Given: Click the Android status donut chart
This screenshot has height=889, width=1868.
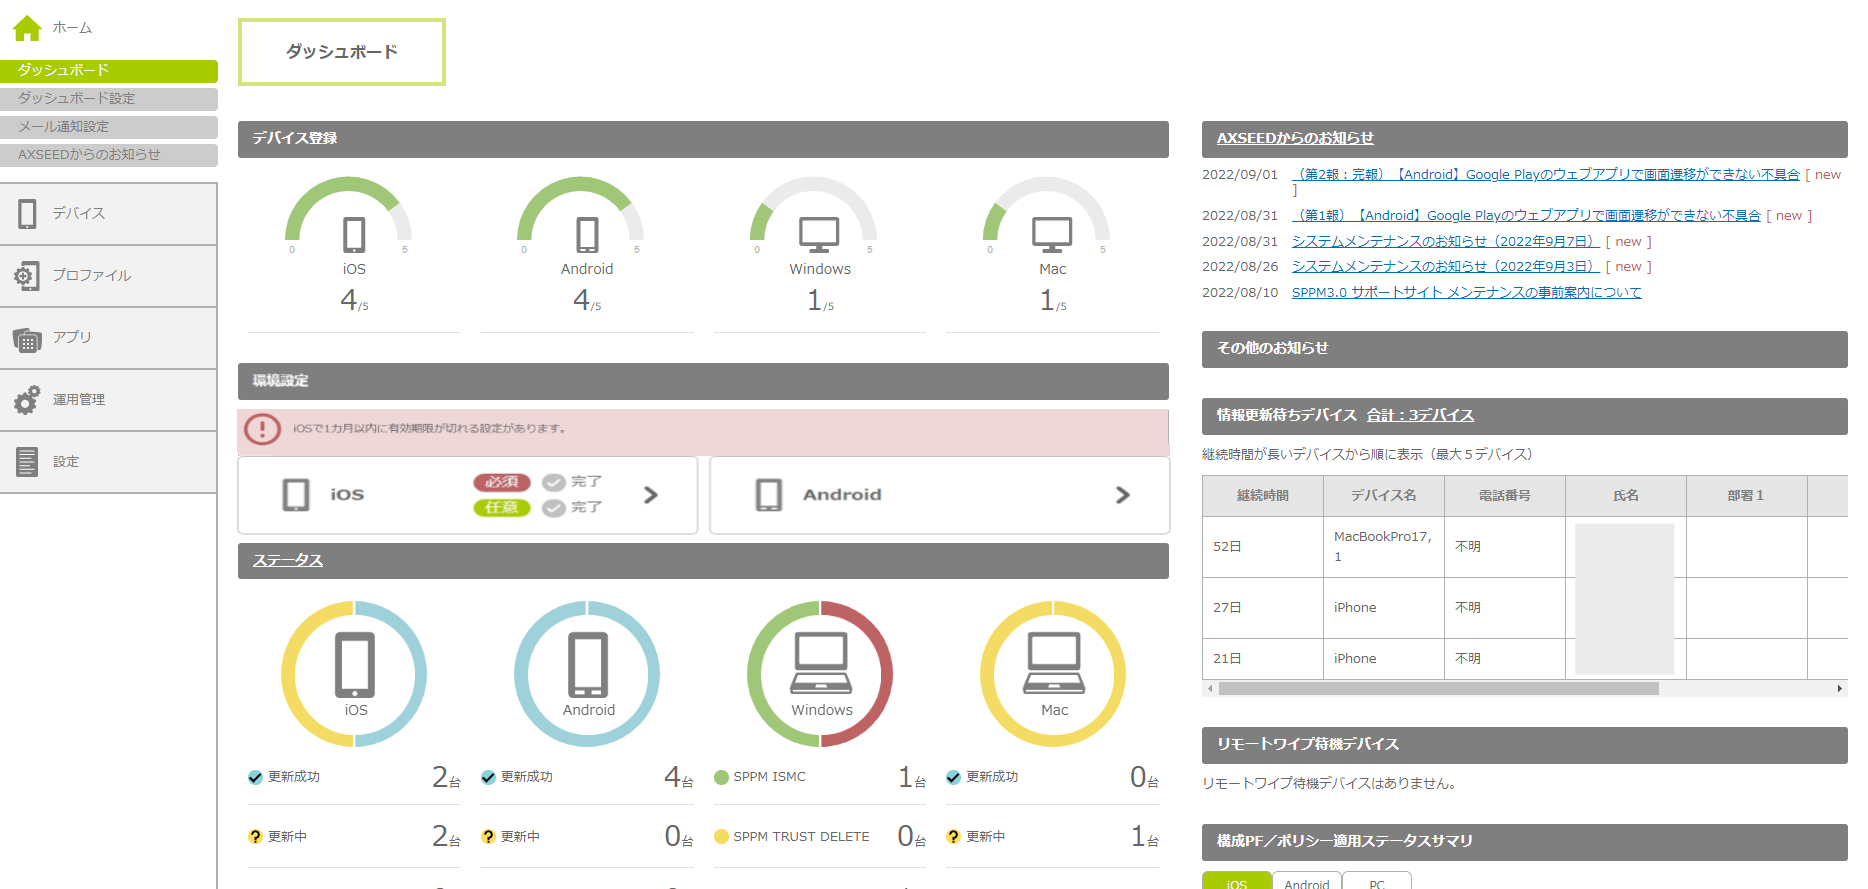Looking at the screenshot, I should (x=587, y=674).
